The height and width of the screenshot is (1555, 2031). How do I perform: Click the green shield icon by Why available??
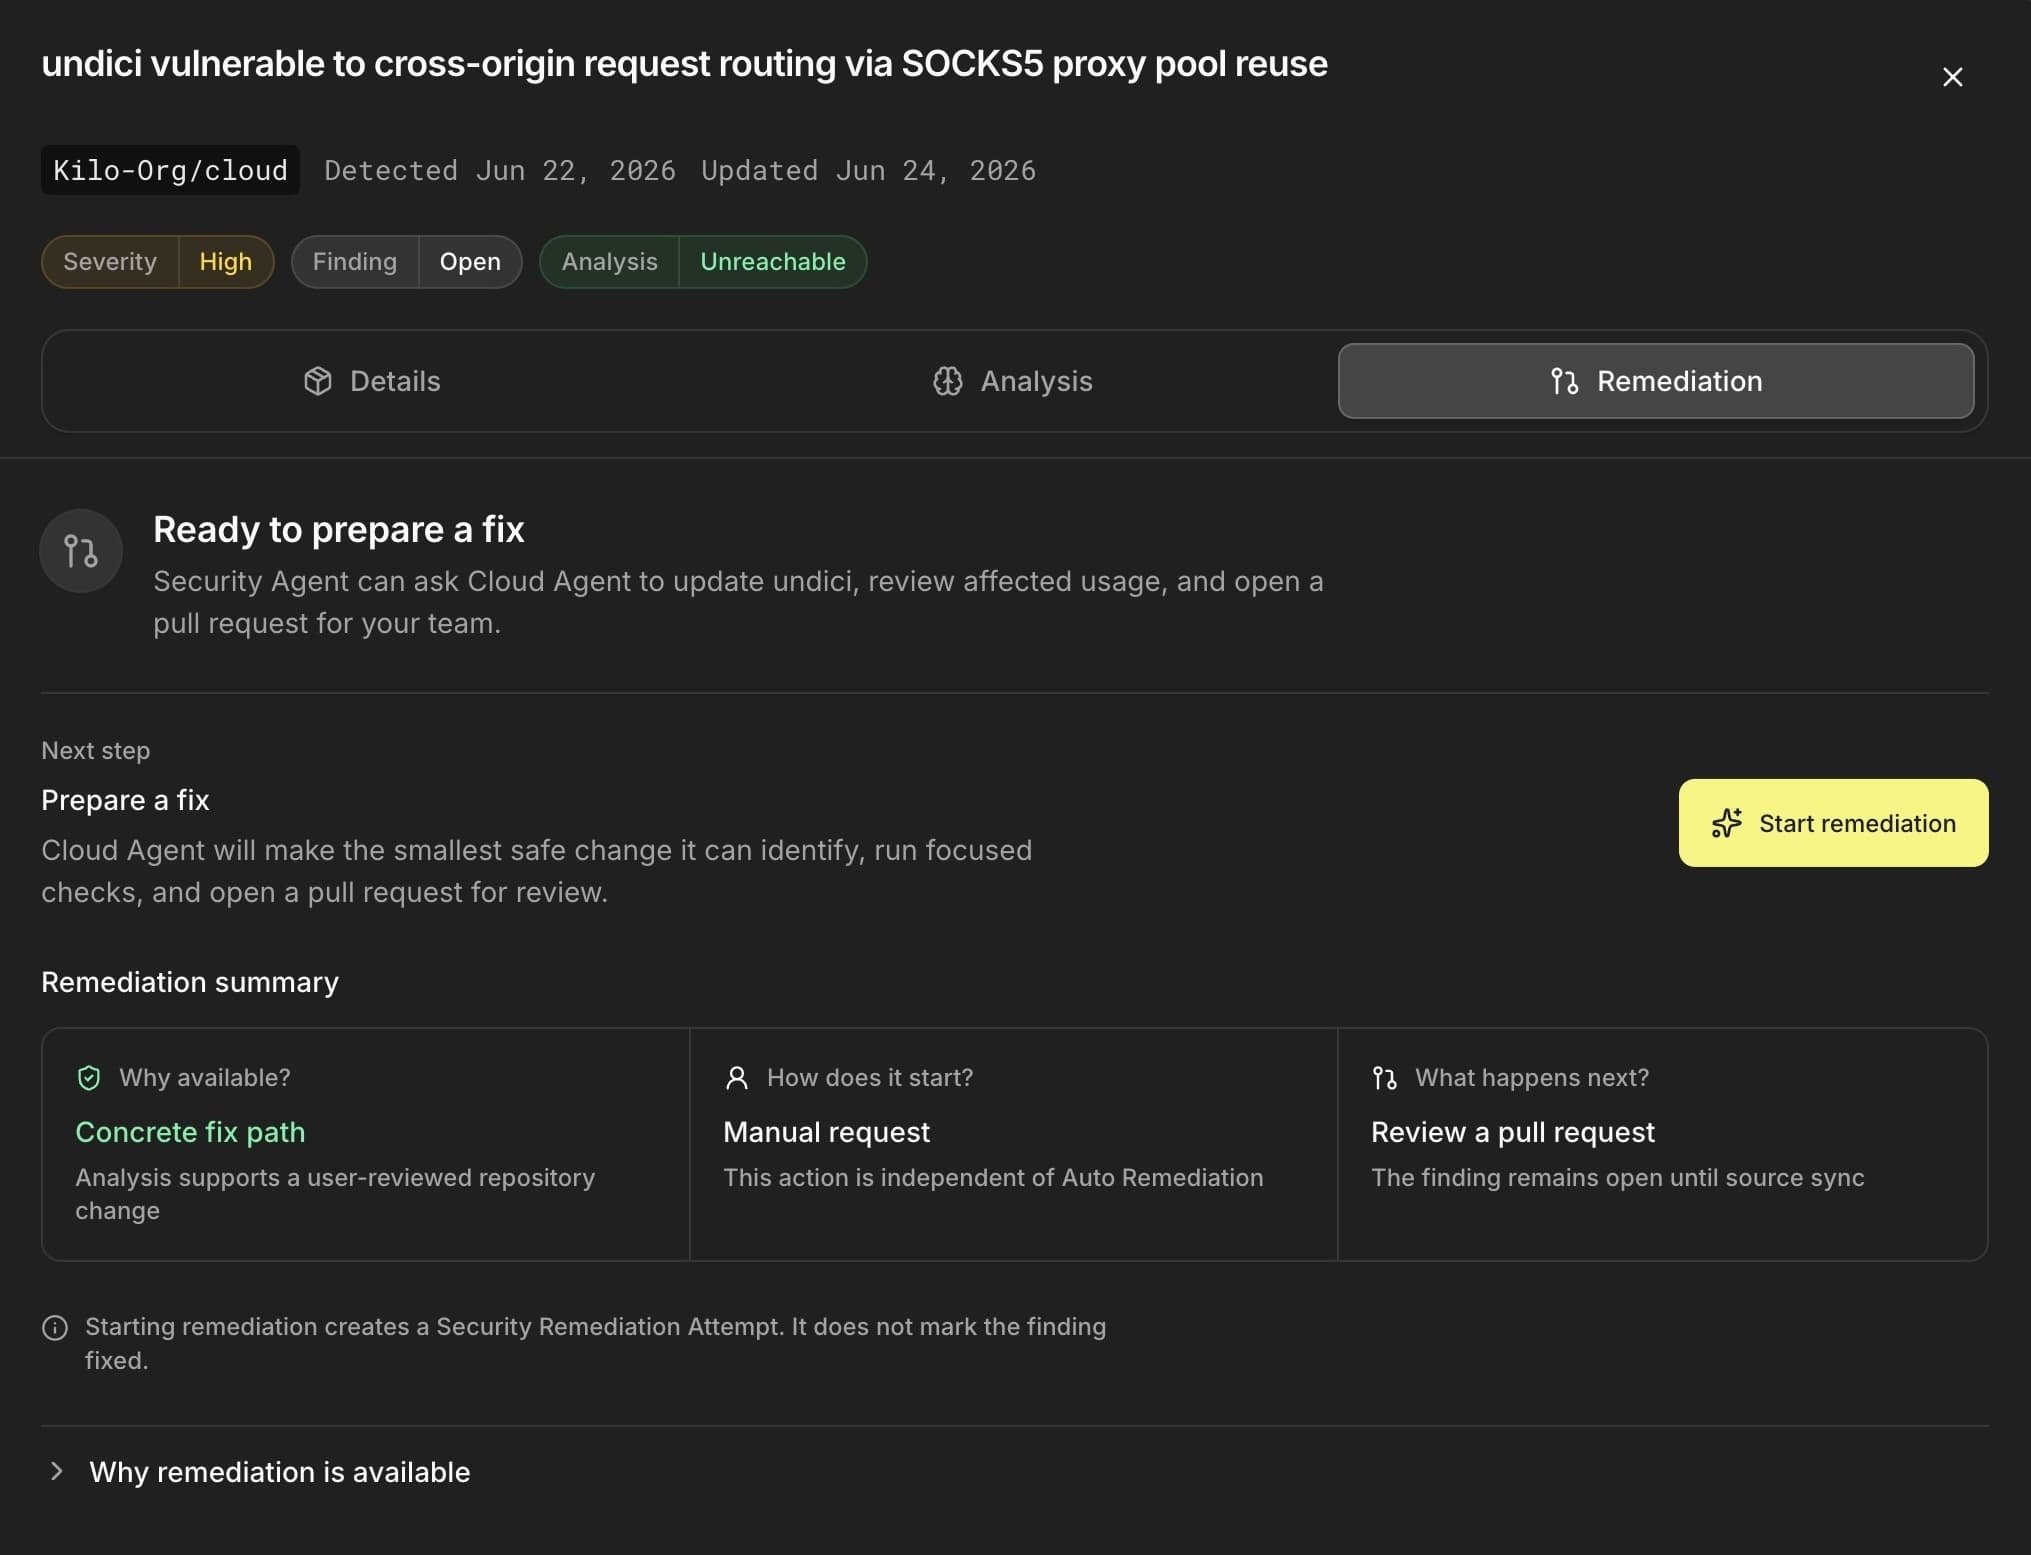pyautogui.click(x=89, y=1078)
